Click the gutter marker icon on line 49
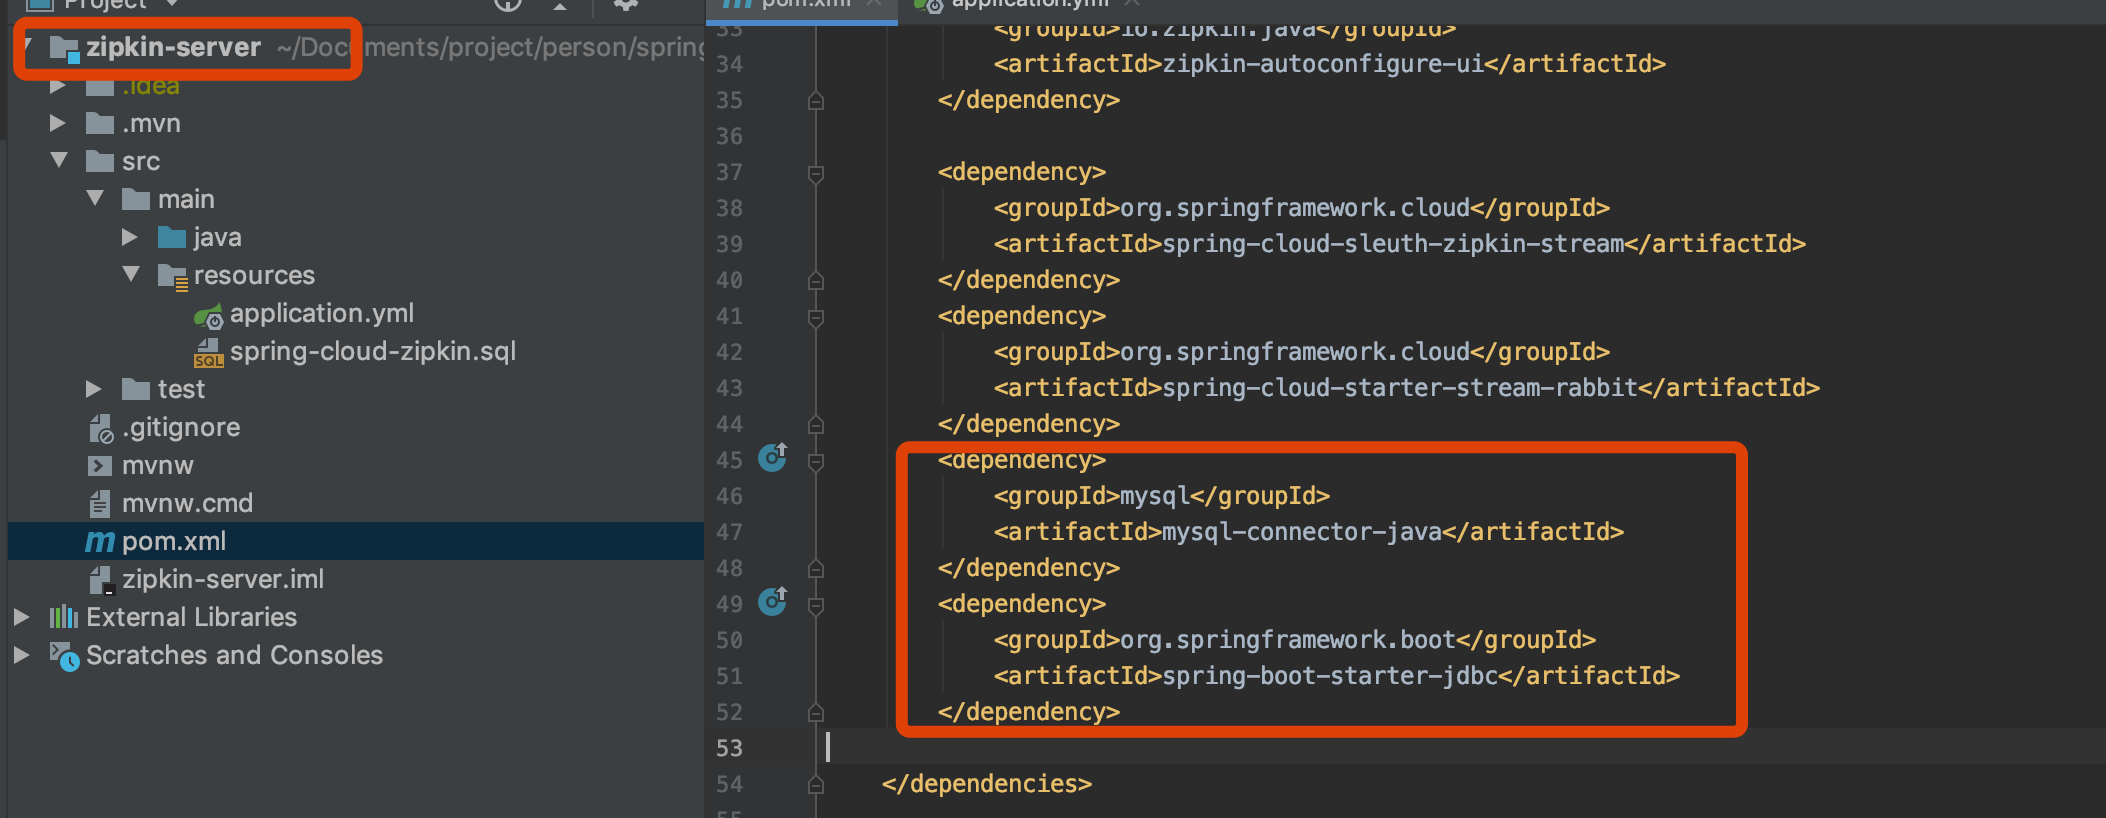This screenshot has height=818, width=2106. point(772,602)
